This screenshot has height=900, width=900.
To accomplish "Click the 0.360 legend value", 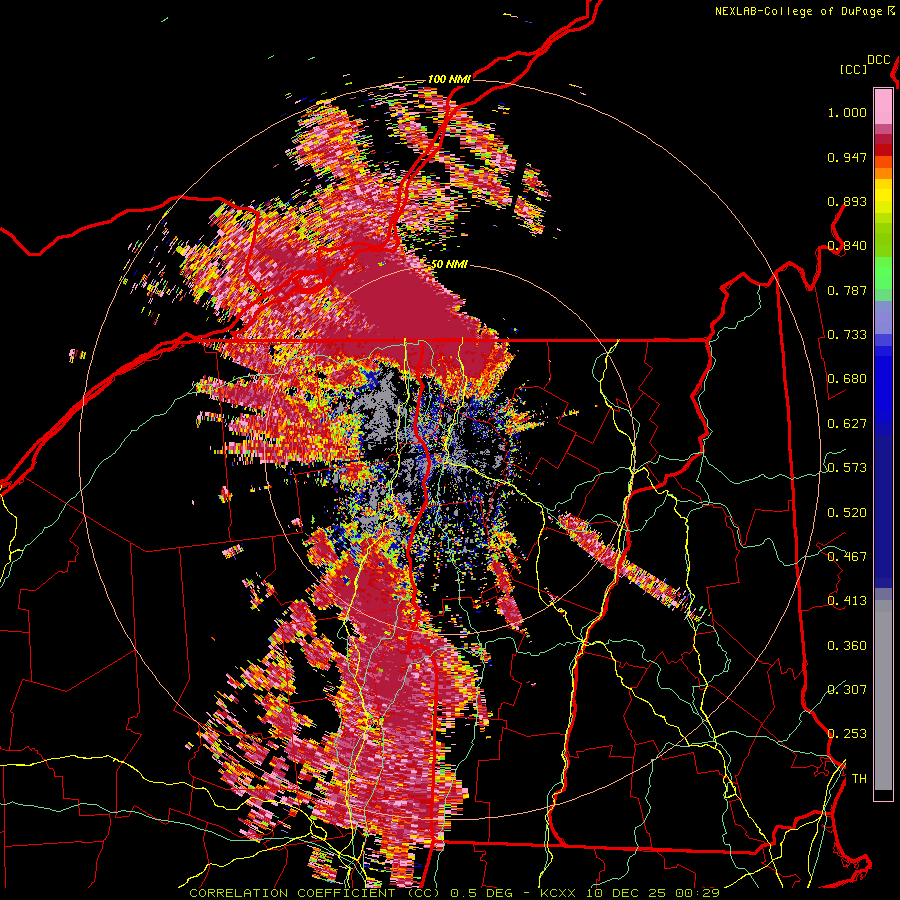I will coord(847,646).
